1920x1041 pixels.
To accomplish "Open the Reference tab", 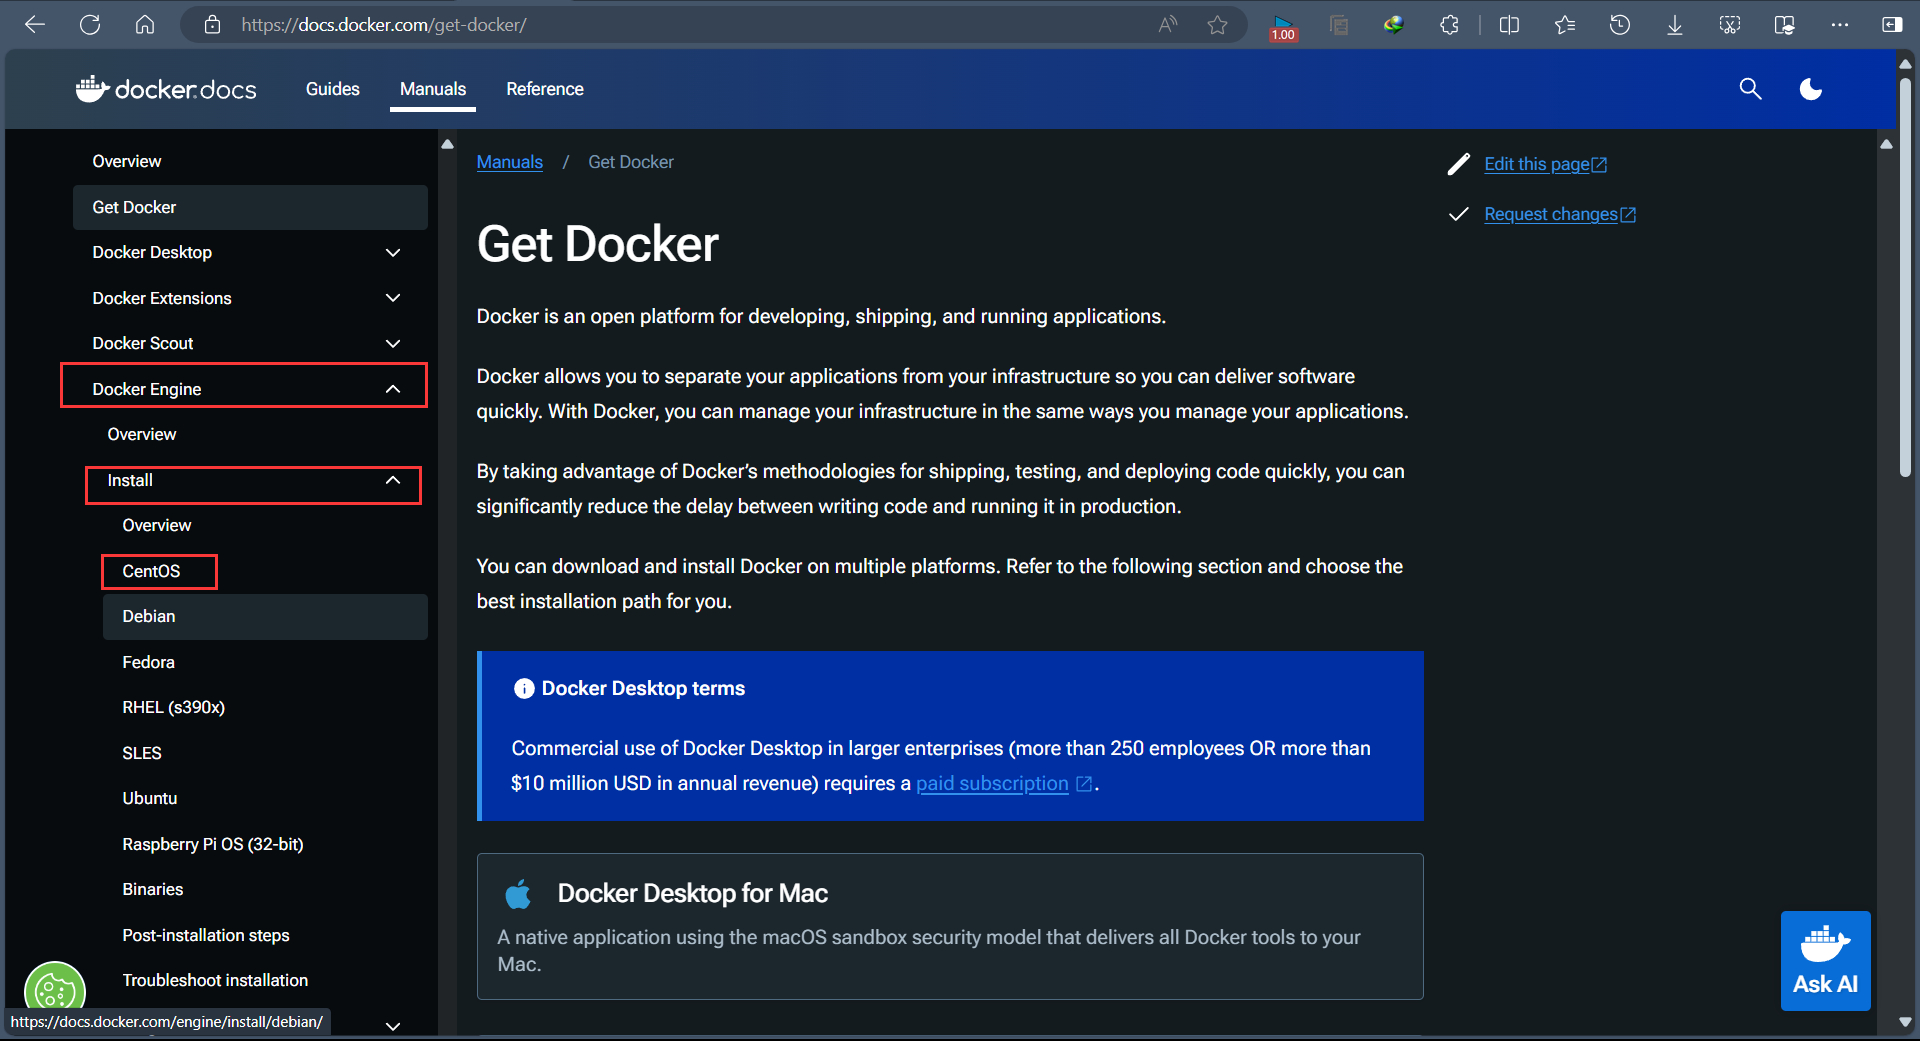I will [545, 89].
